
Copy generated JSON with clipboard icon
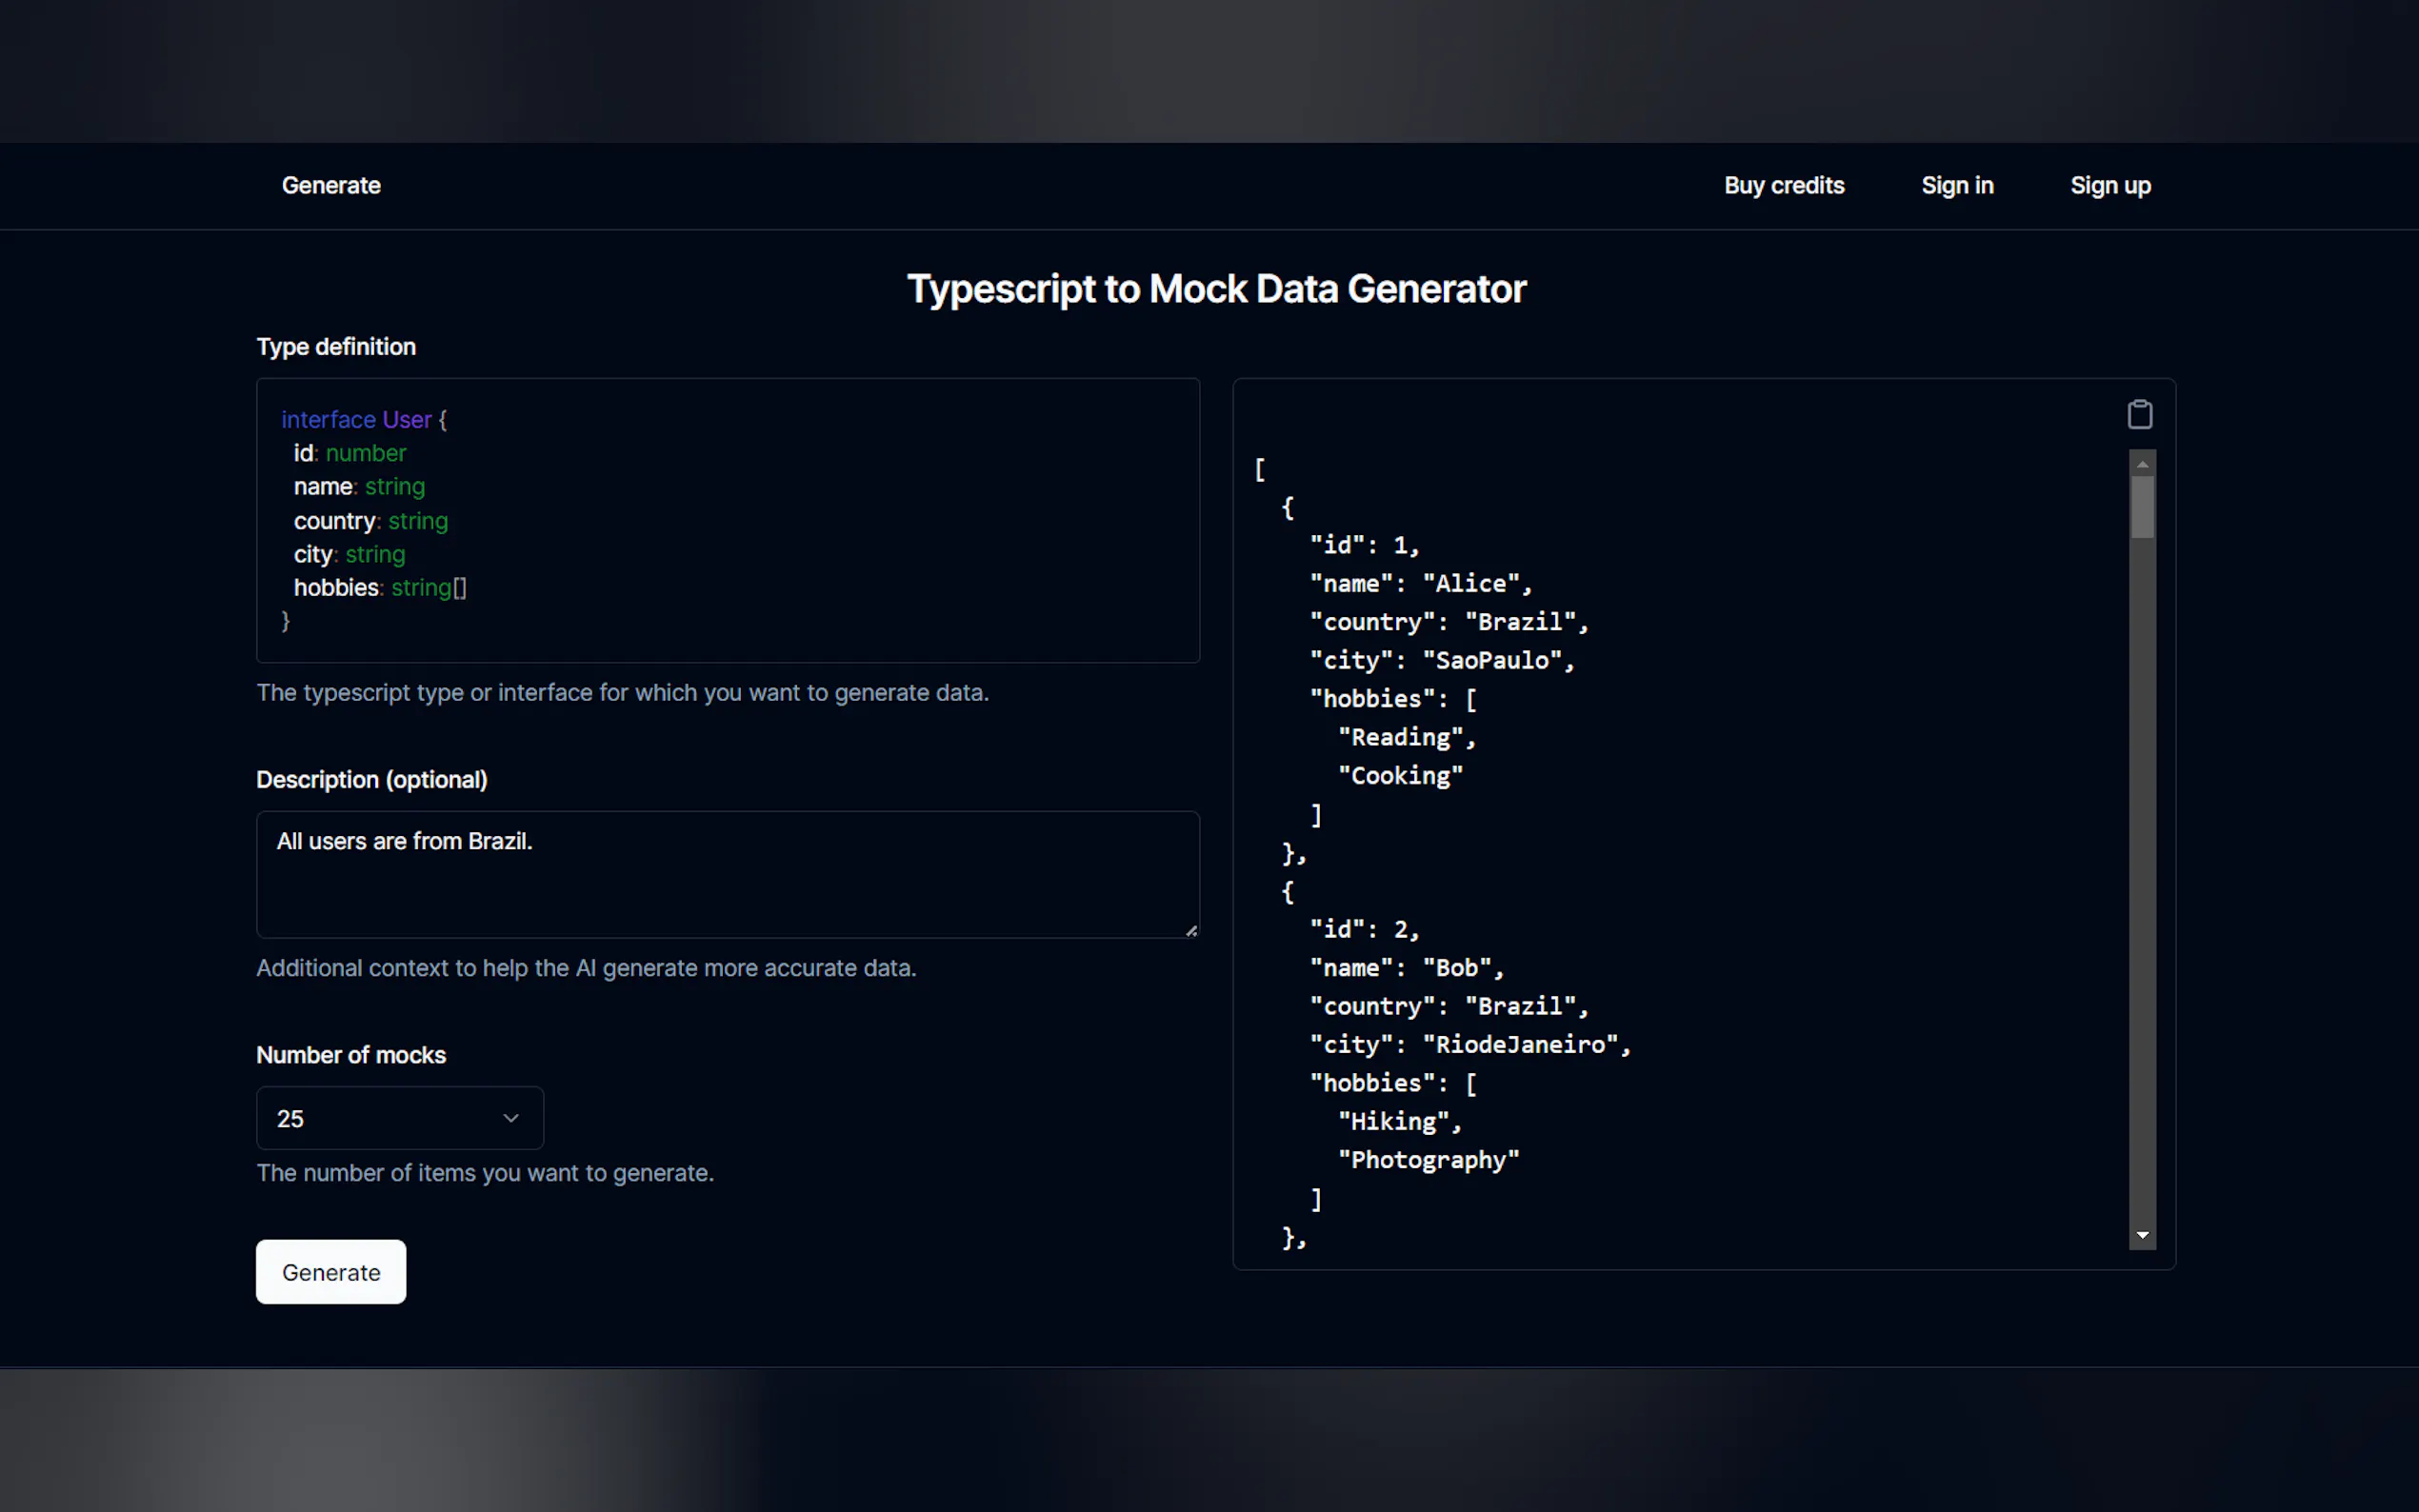pos(2139,414)
